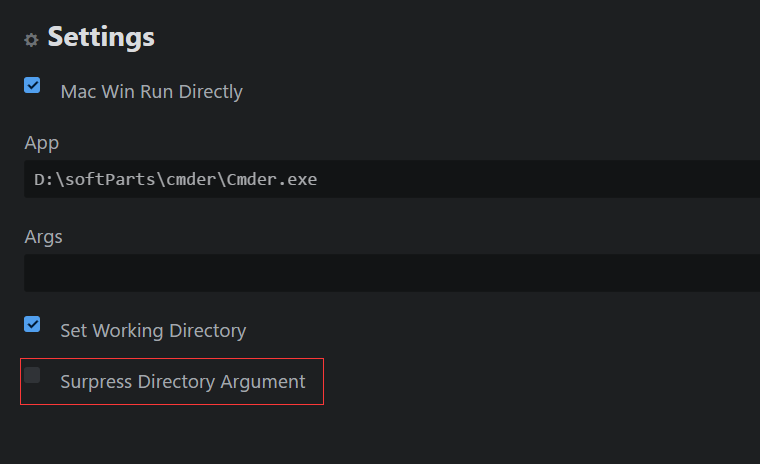
Task: Click the Args field label
Action: 43,237
